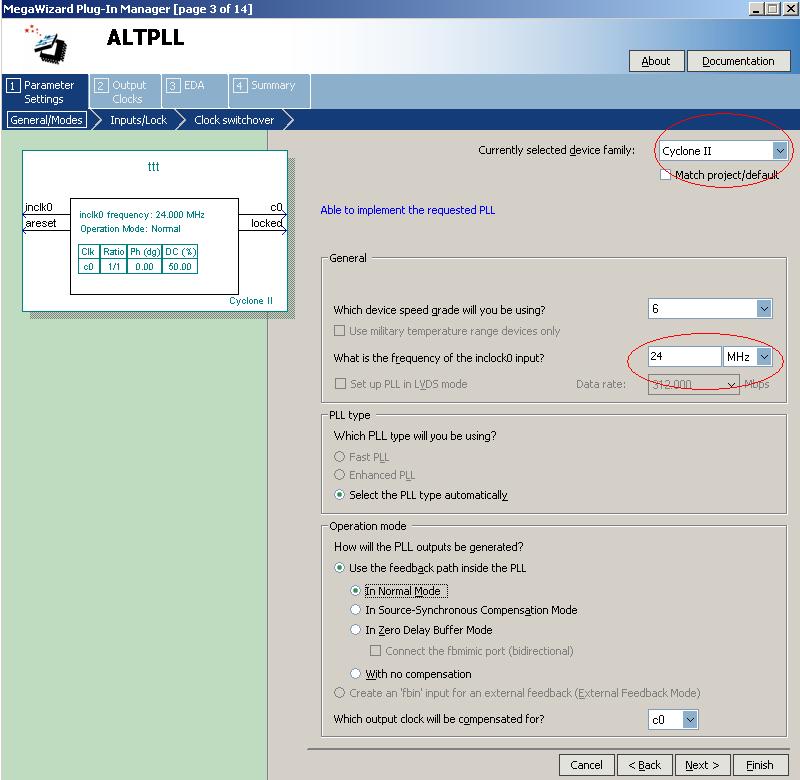Switch to the Output Clocks tab
800x780 pixels.
tap(126, 92)
